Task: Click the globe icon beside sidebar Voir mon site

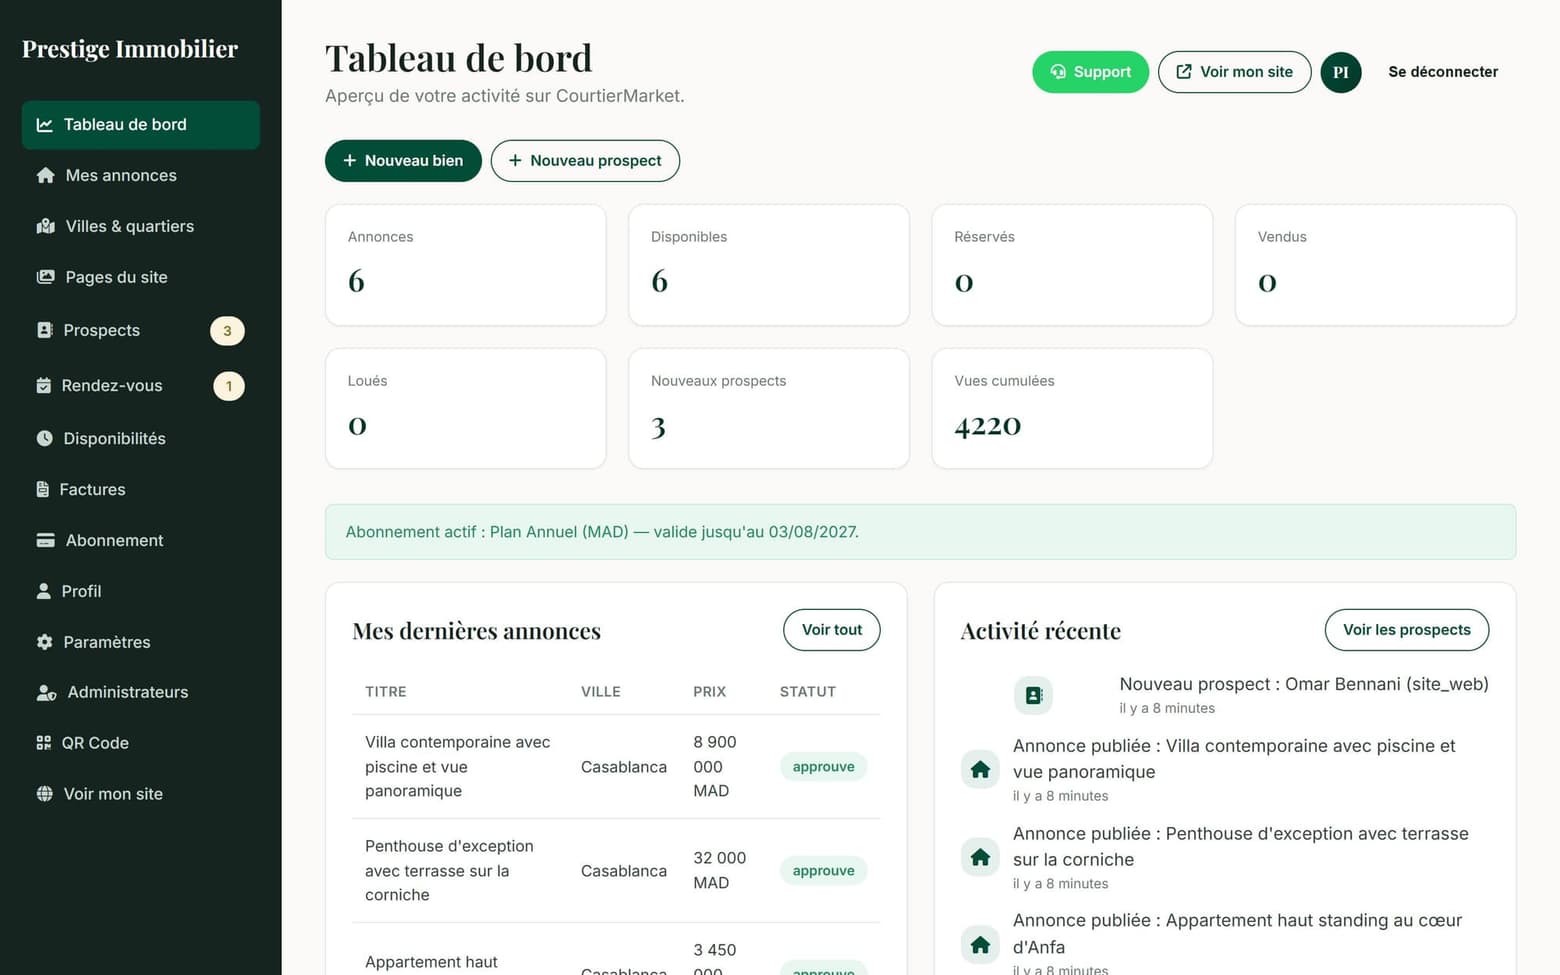Action: coord(44,794)
